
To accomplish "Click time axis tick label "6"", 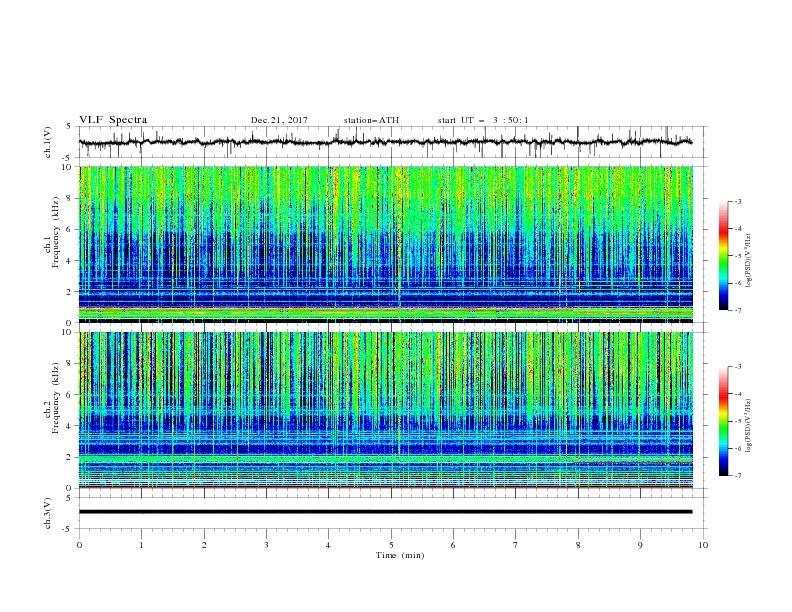I will 453,545.
